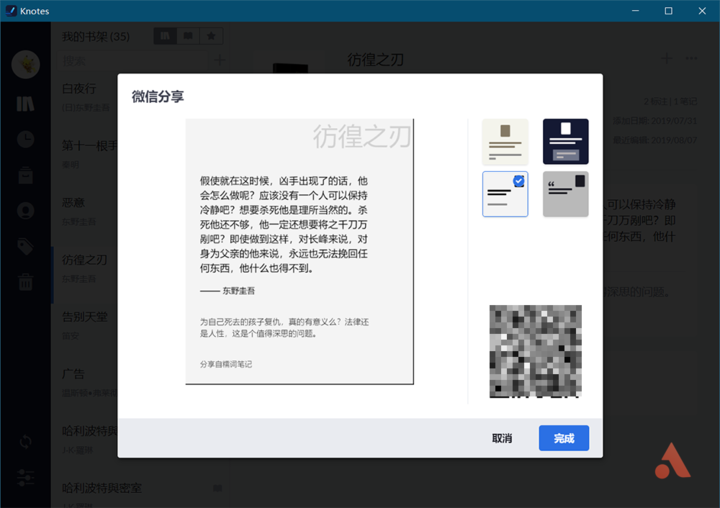Screen dimensions: 720x508
Task: Open the more options ellipsis menu
Action: click(x=691, y=59)
